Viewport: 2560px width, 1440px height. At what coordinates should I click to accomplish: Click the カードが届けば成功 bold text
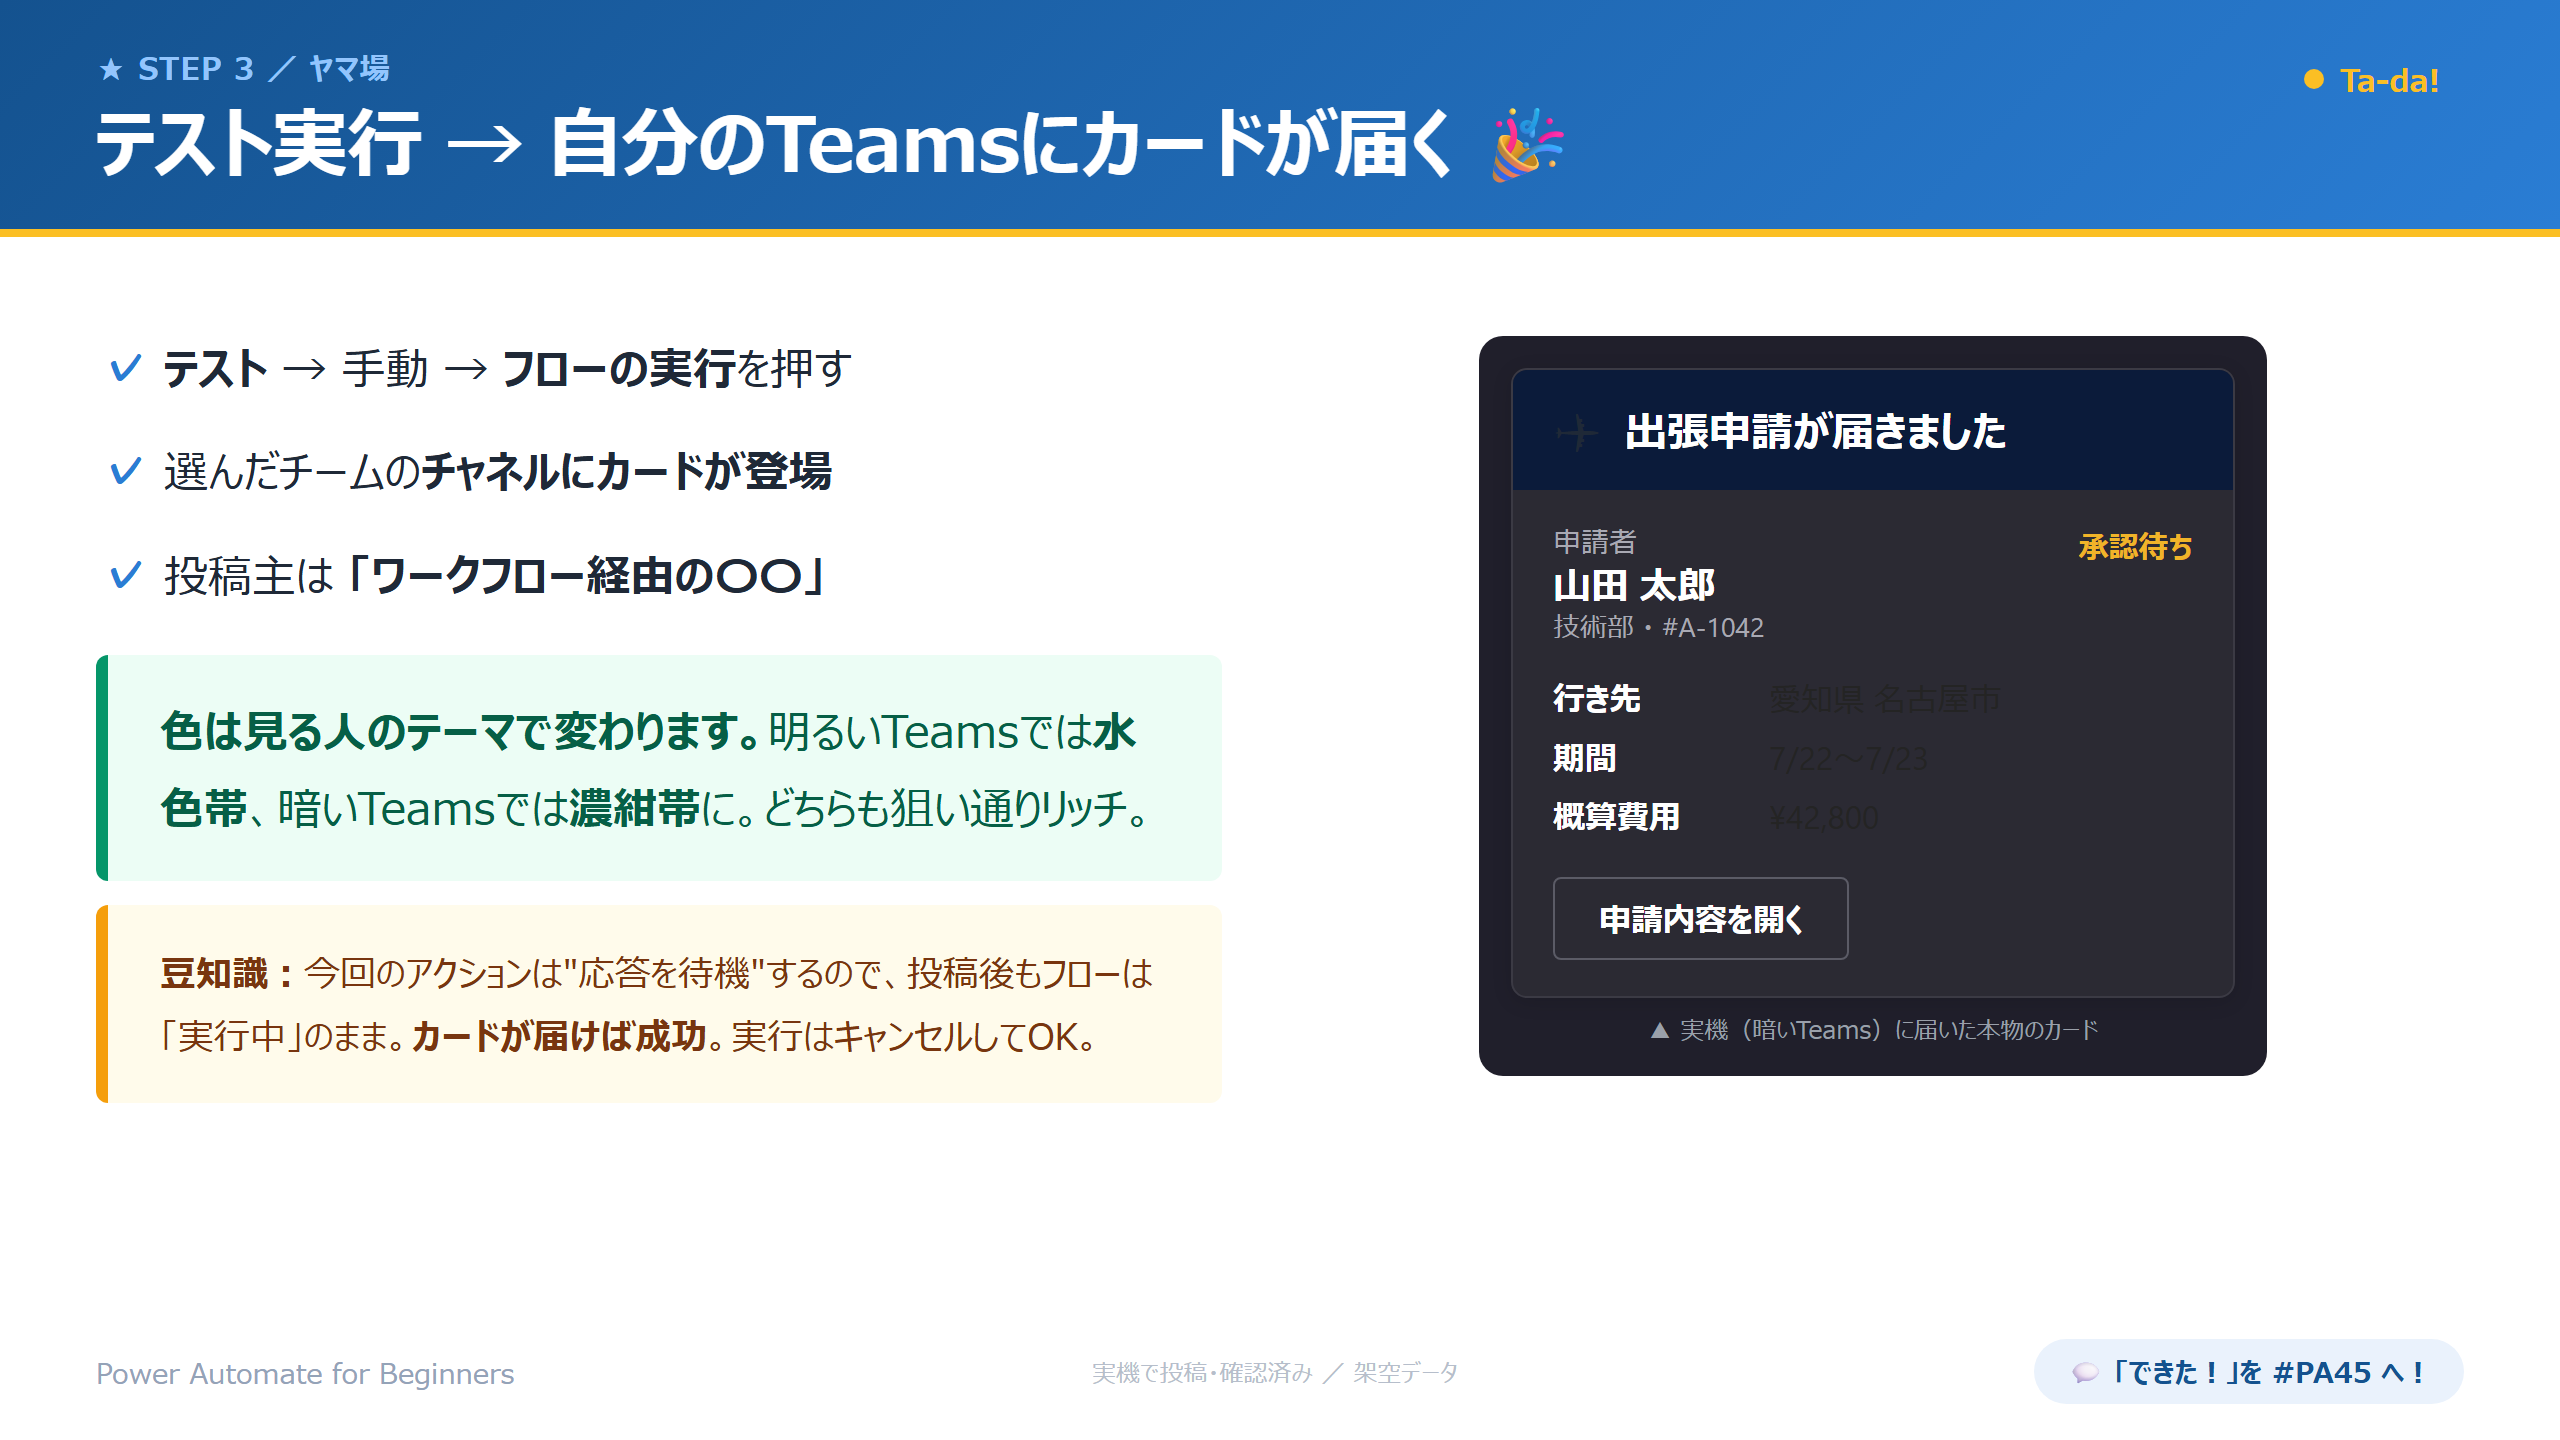(x=559, y=1036)
